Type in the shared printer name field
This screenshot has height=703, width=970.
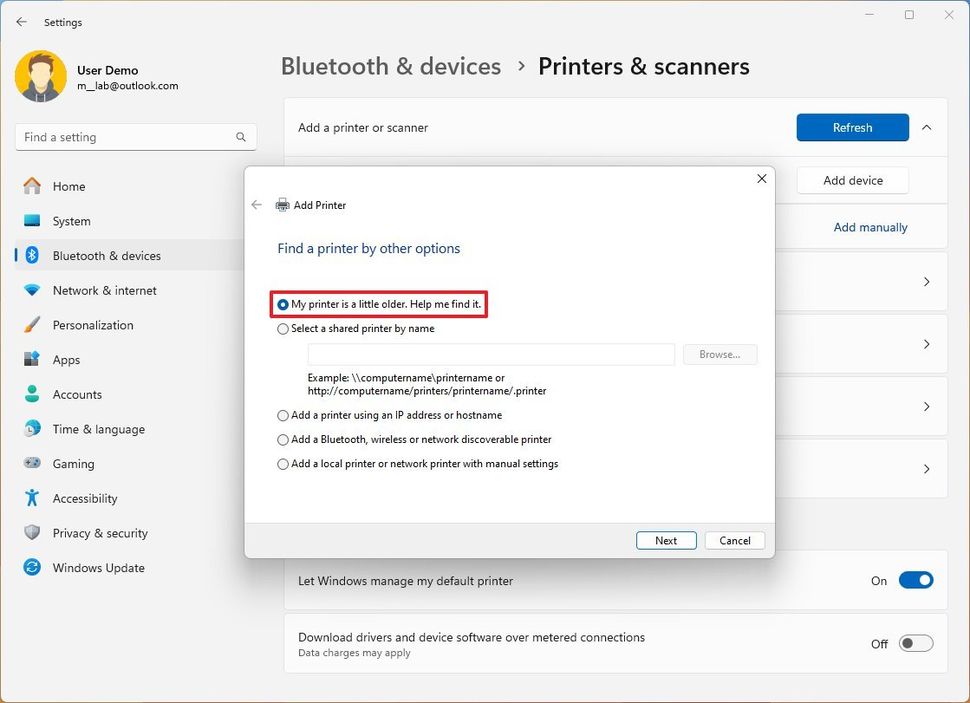click(x=490, y=354)
